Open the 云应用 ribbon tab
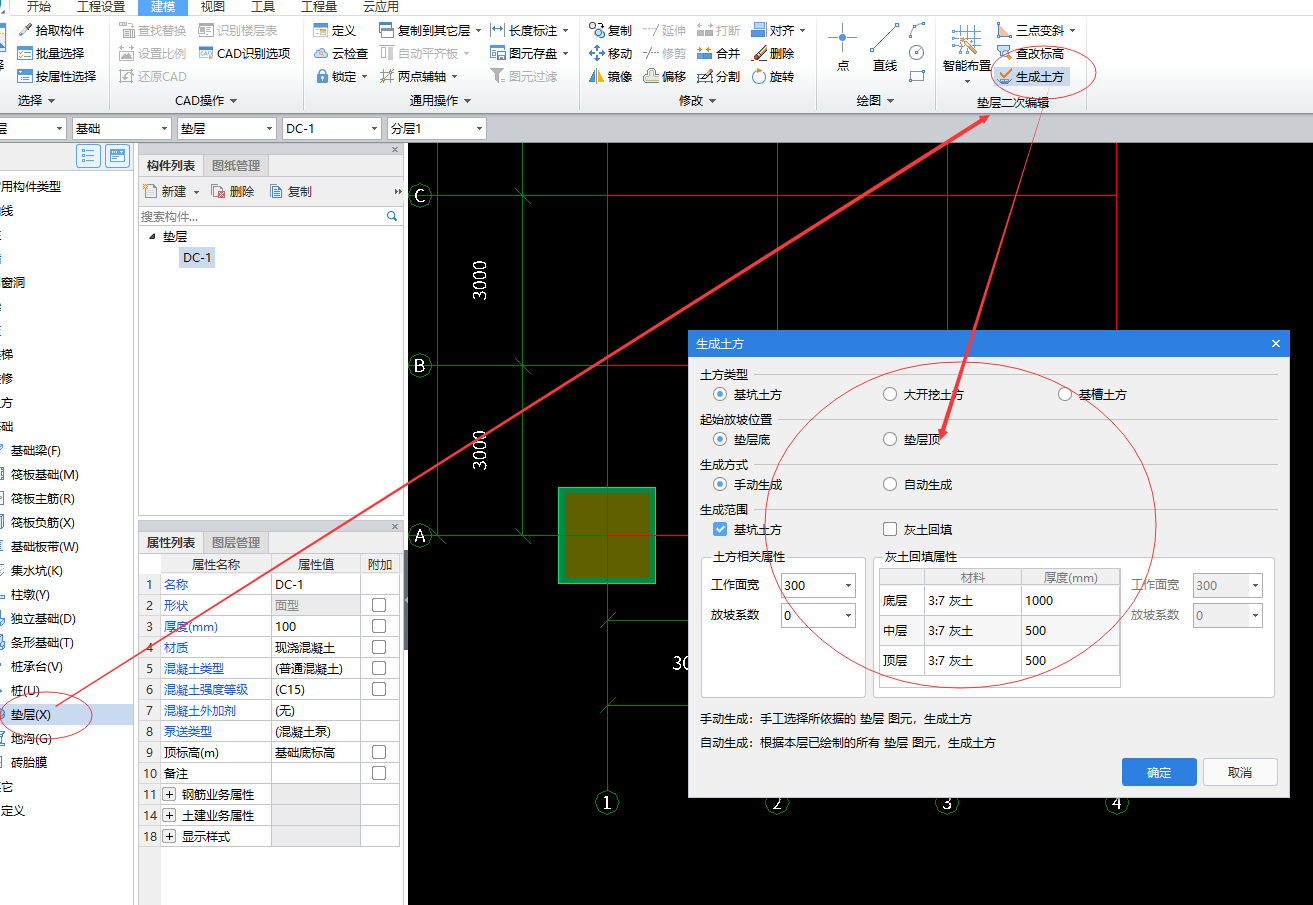Screen dimensions: 1313x905 380,6
